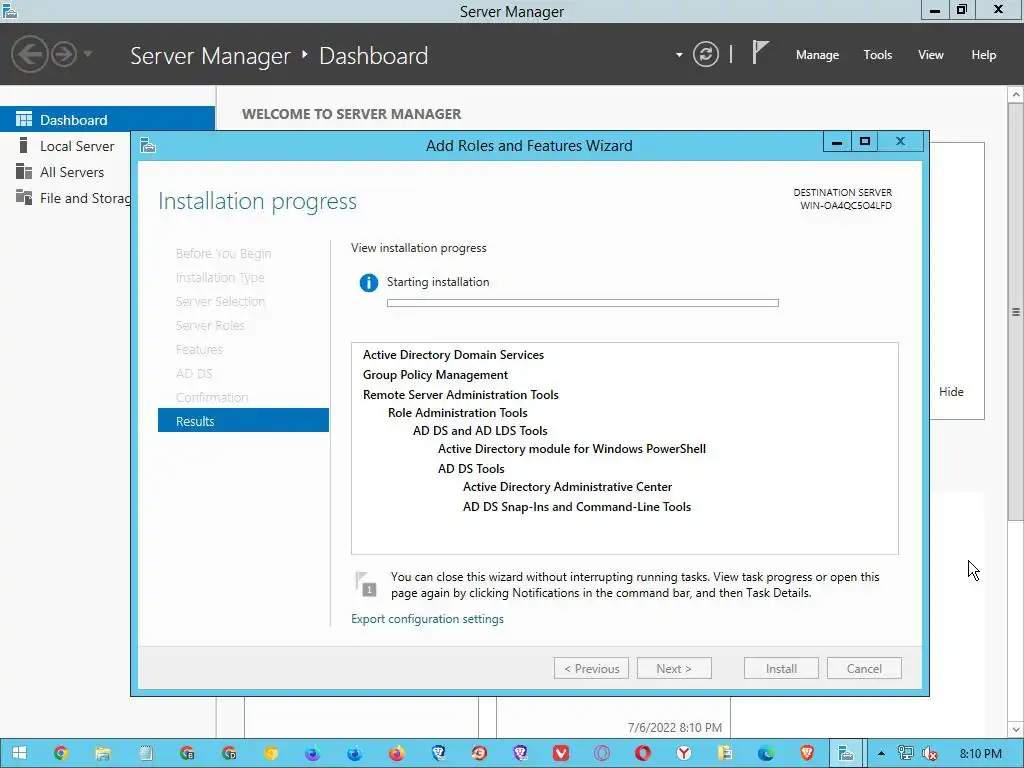The height and width of the screenshot is (768, 1024).
Task: Select Group Policy Management in results list
Action: click(435, 374)
